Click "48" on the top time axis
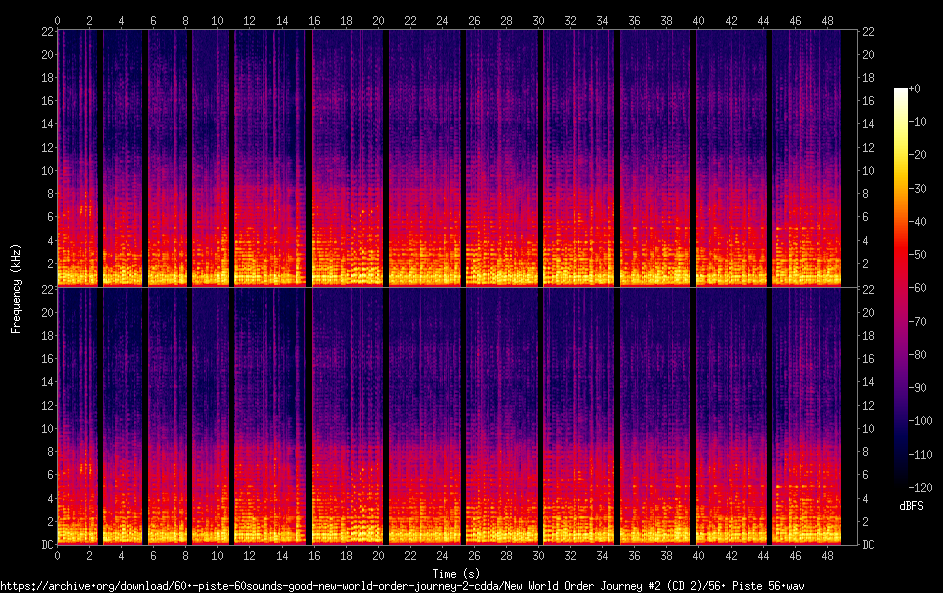This screenshot has height=593, width=943. pos(827,21)
